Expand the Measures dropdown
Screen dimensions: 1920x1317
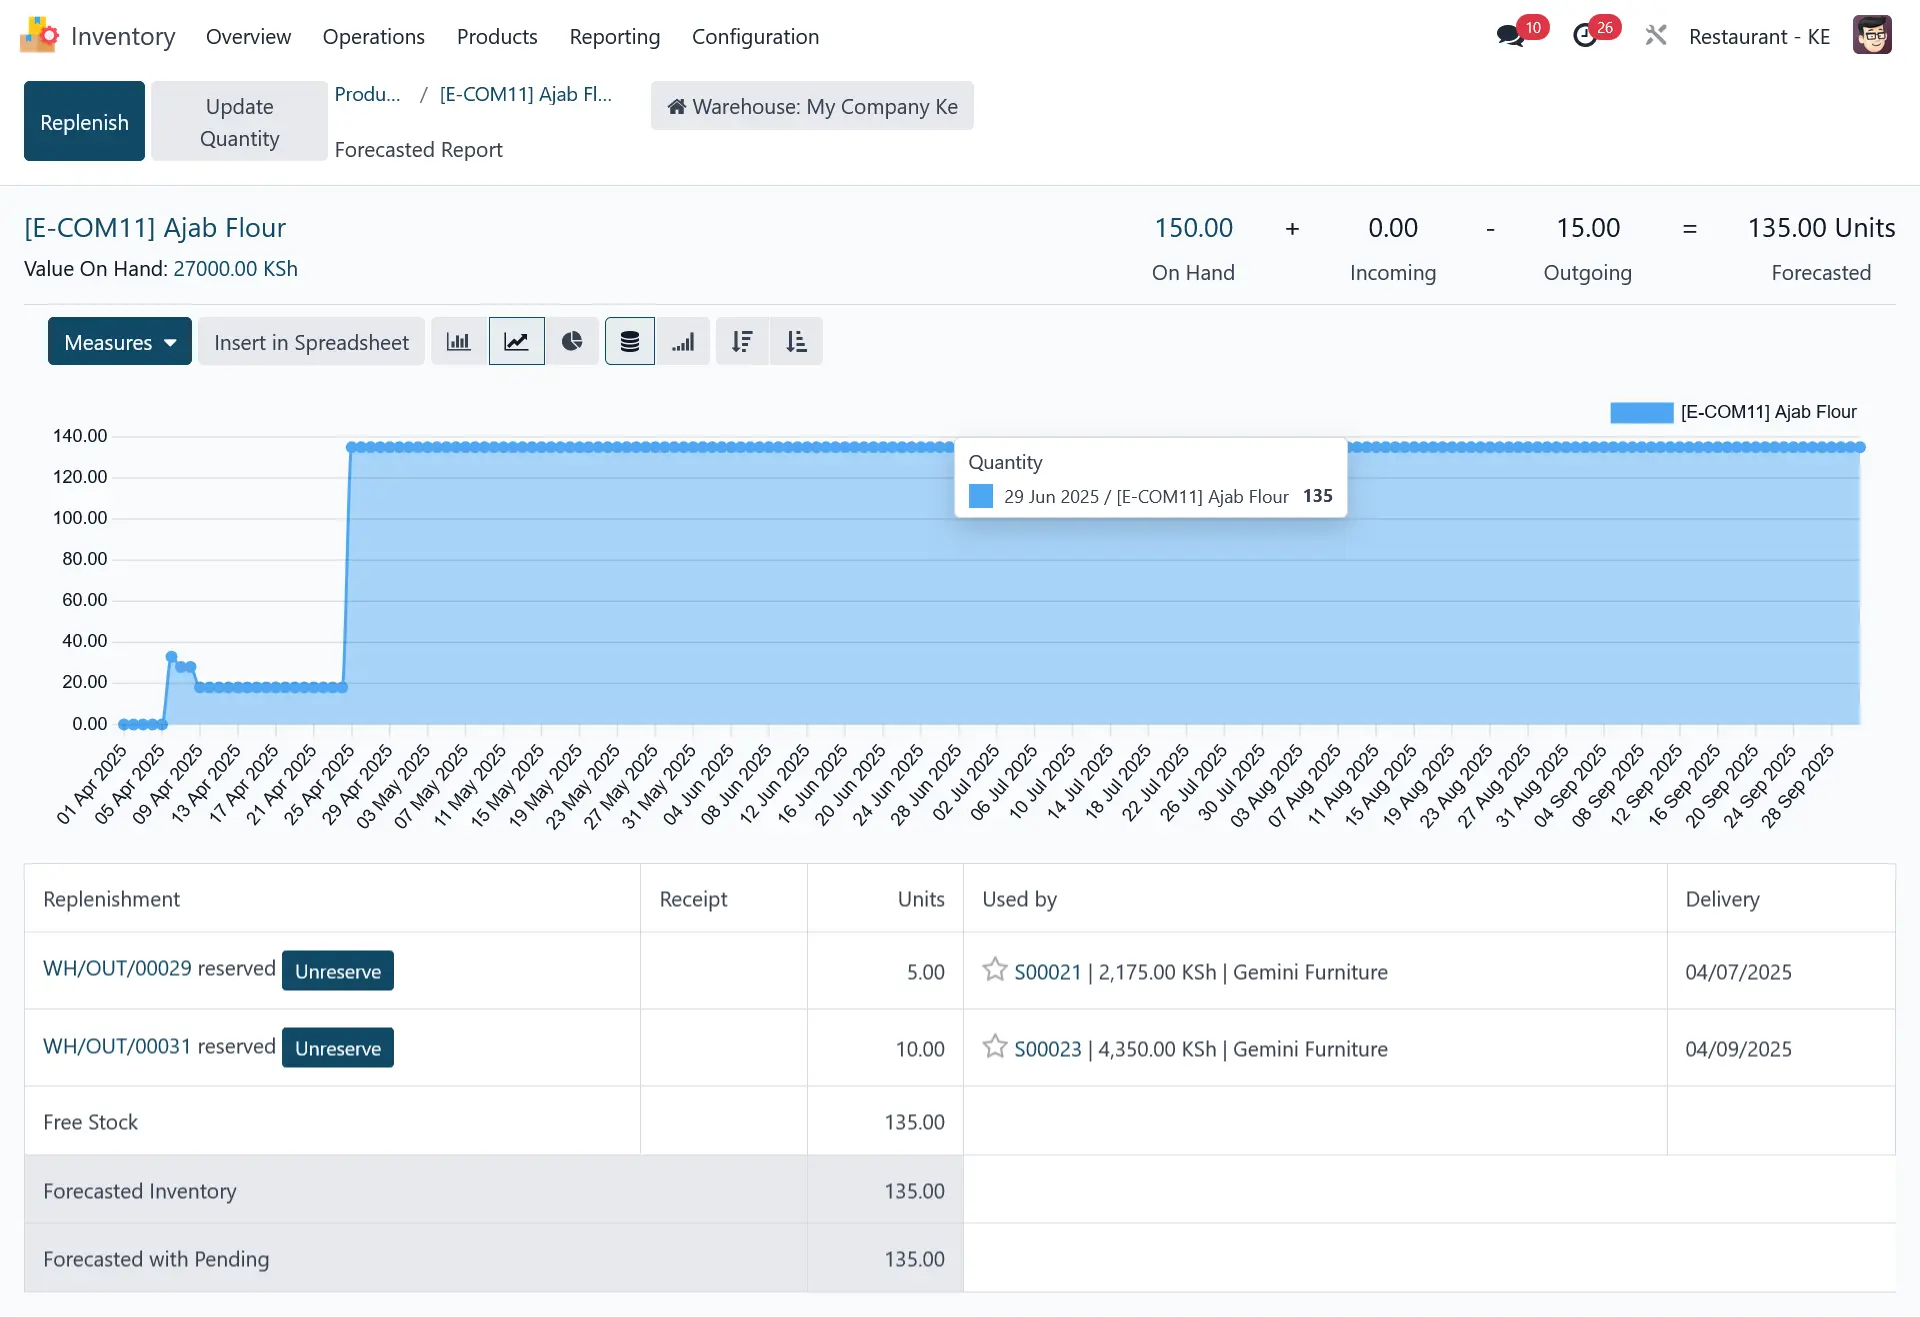tap(120, 342)
